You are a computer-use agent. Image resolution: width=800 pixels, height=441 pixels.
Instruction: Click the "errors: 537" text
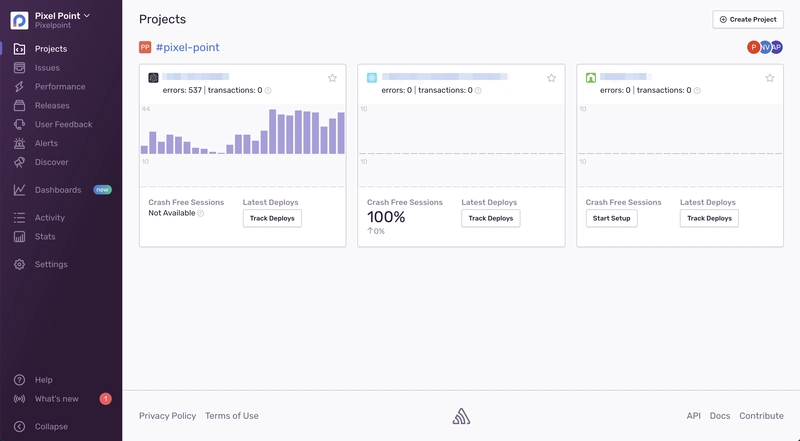coord(182,90)
